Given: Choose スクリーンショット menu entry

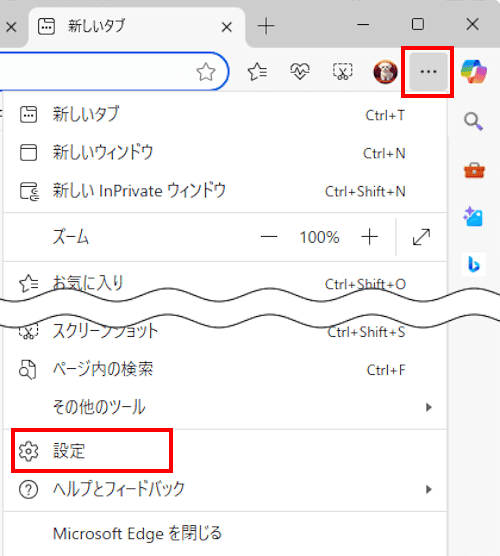Looking at the screenshot, I should point(225,332).
